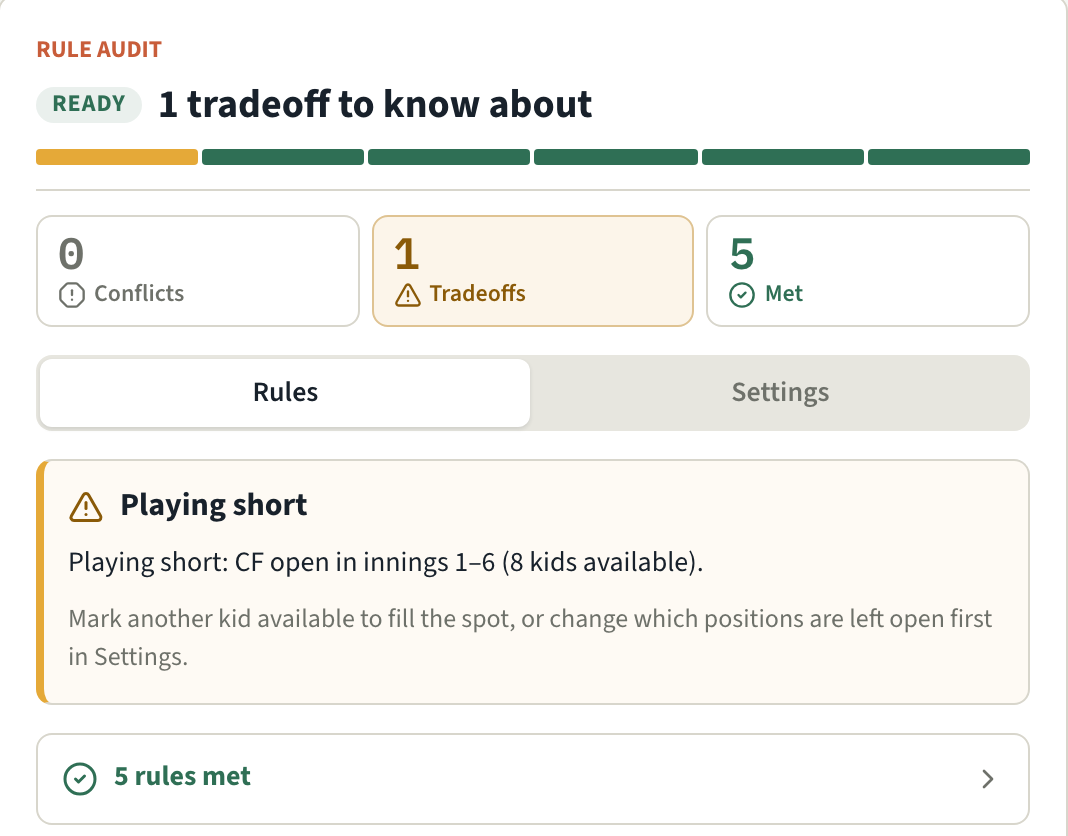Open the 5 rules met row

(x=533, y=779)
